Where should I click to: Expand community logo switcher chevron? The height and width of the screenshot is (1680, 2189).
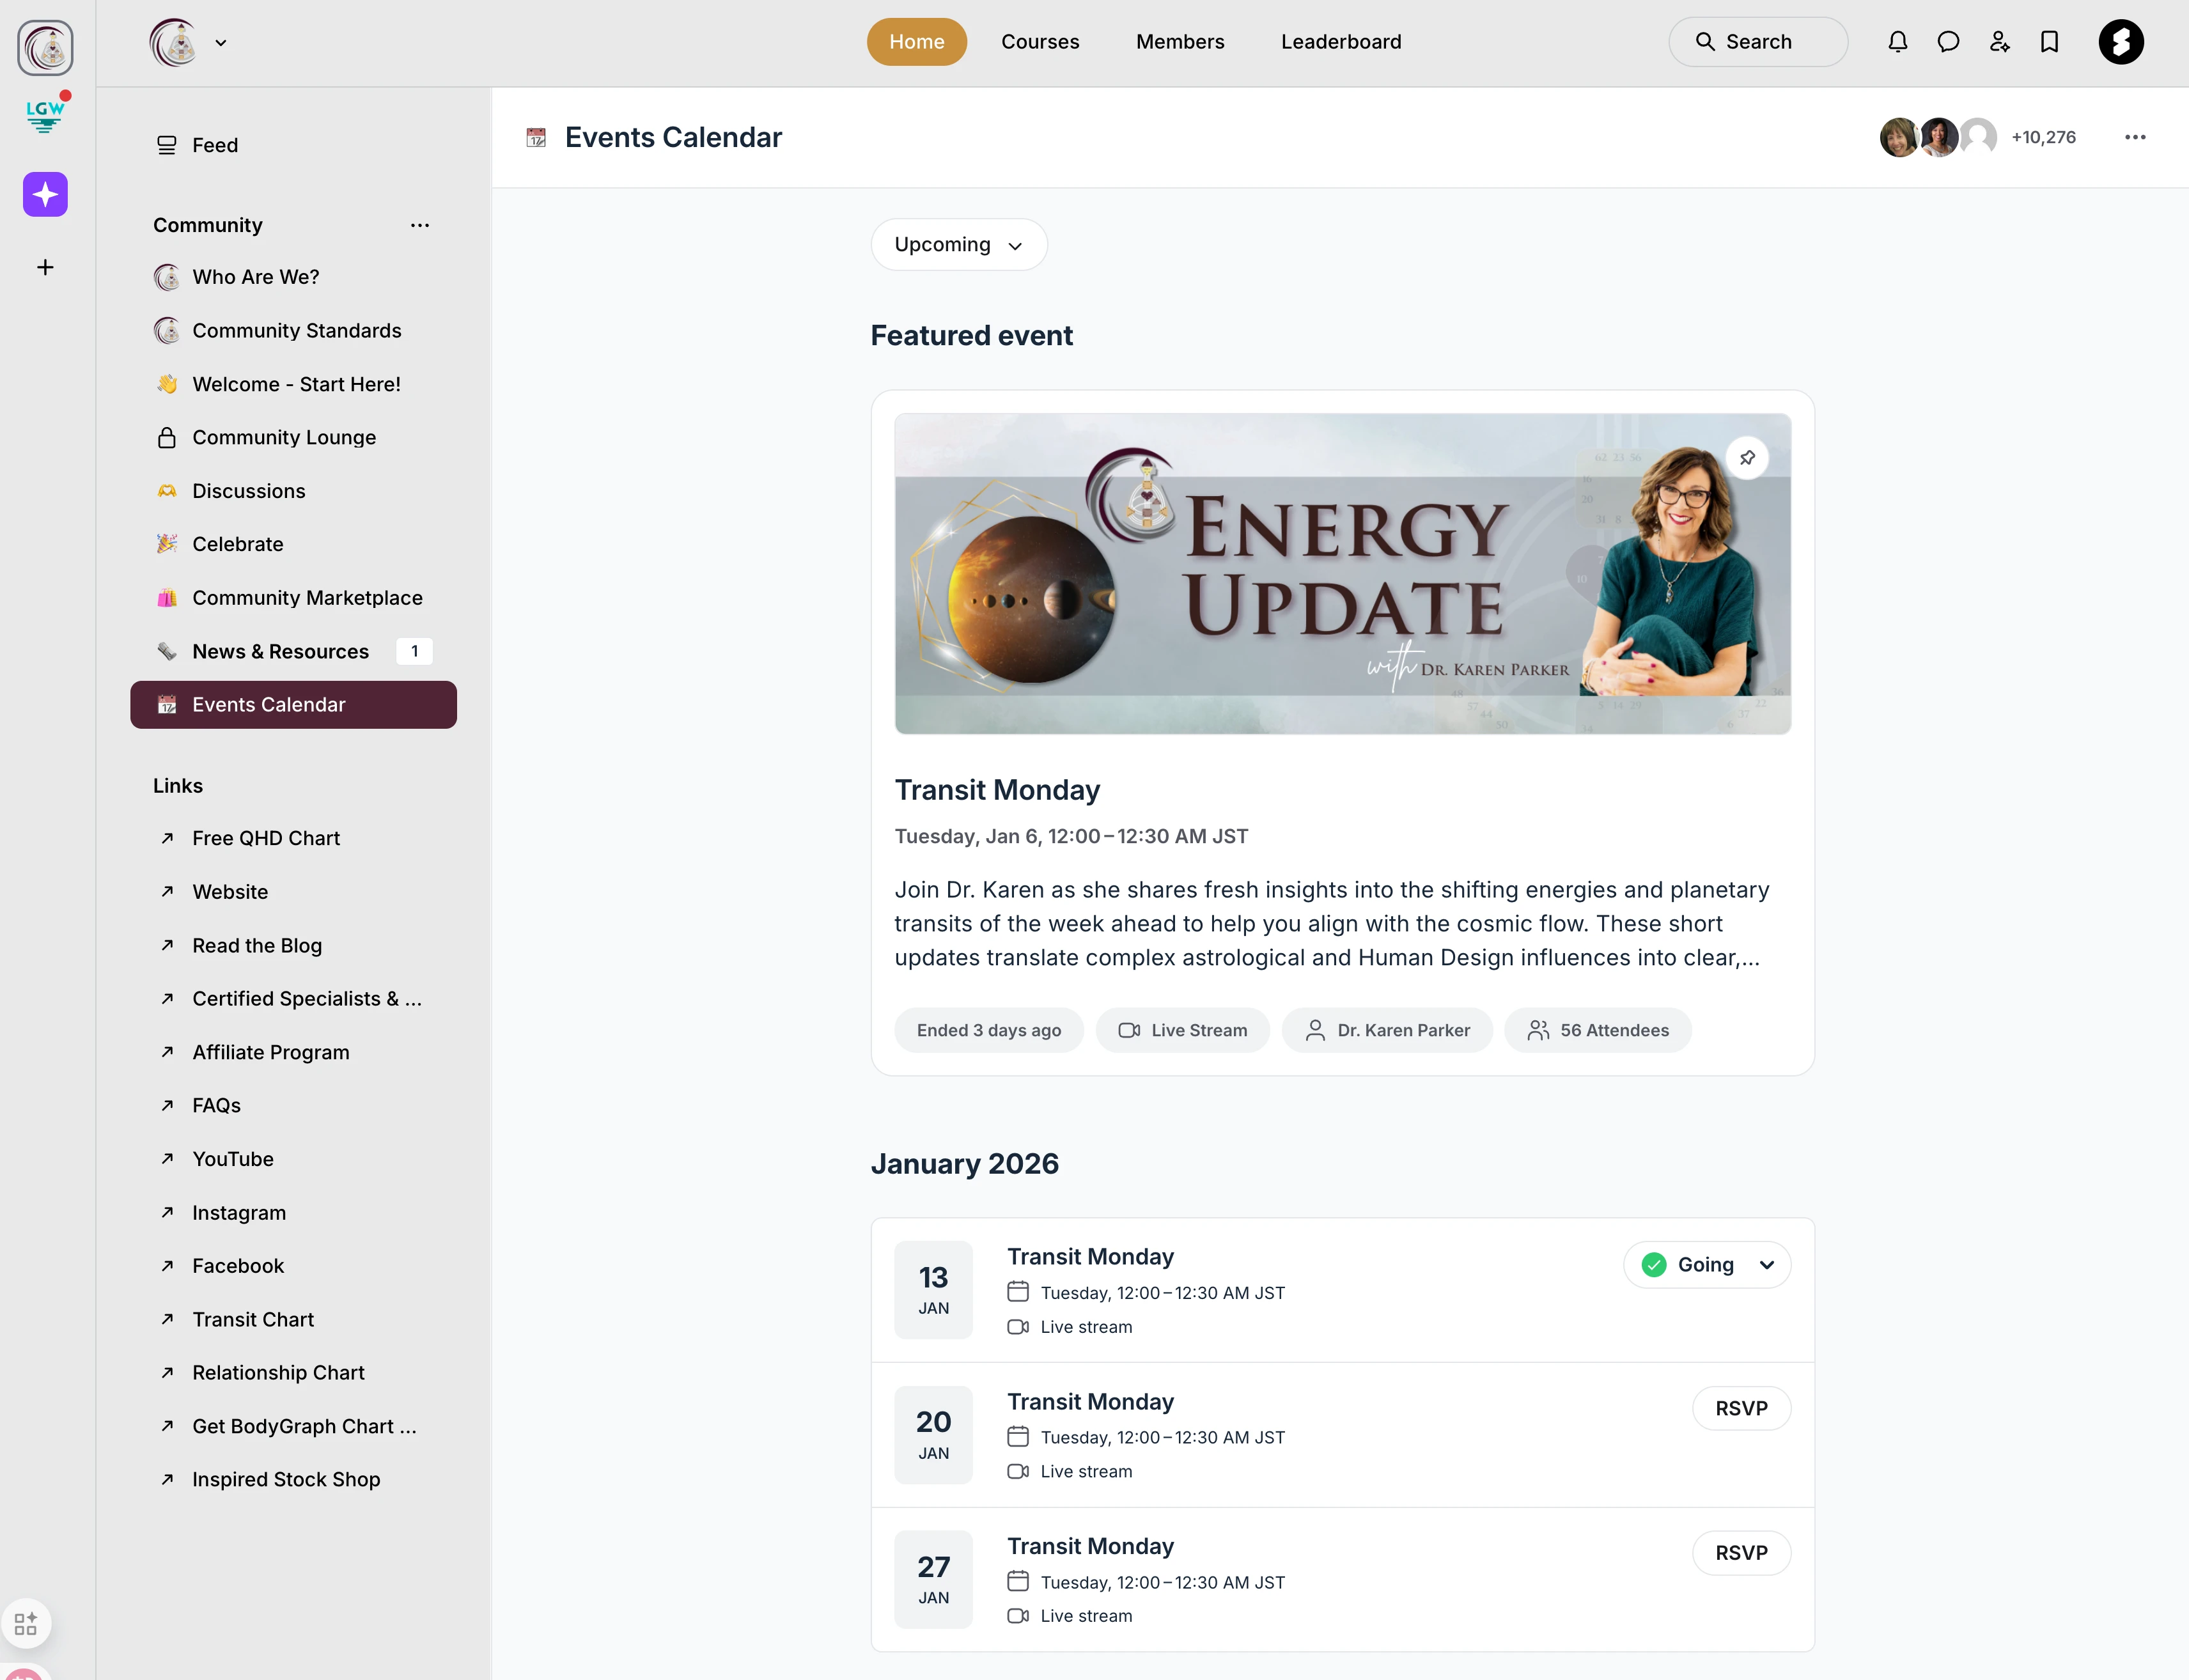221,43
